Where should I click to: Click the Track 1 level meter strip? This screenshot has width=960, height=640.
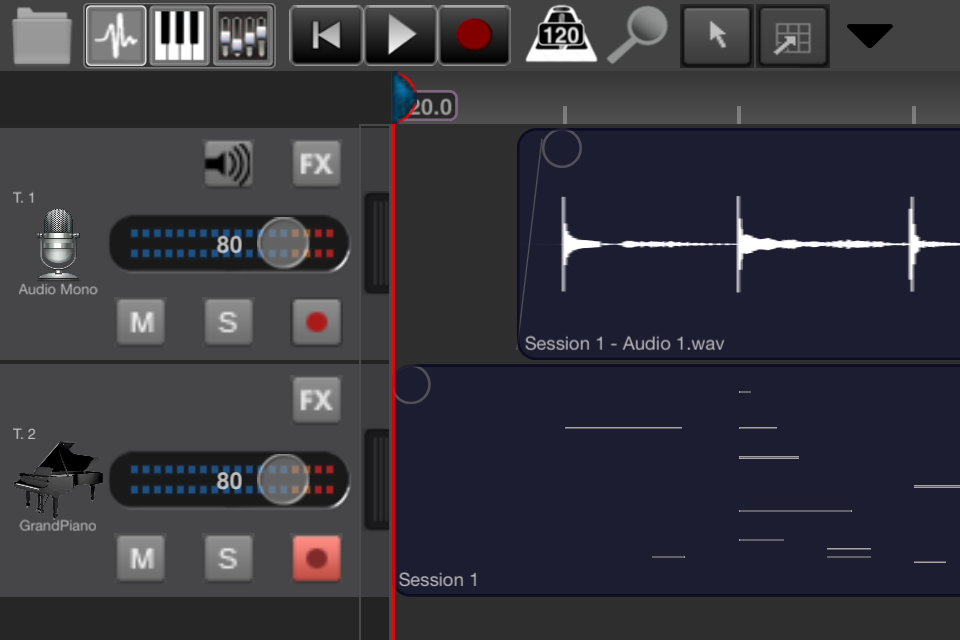pyautogui.click(x=377, y=243)
